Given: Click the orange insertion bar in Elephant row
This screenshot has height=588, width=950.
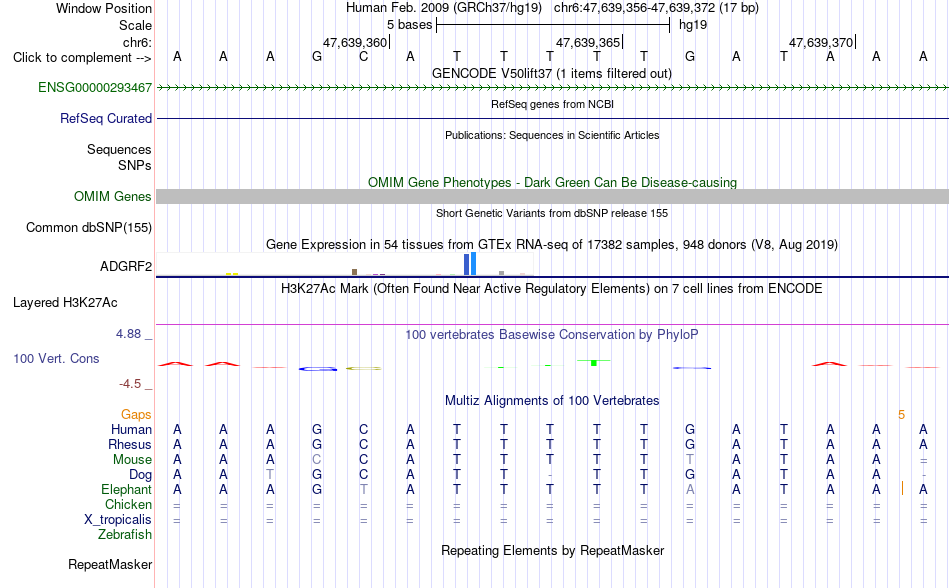Looking at the screenshot, I should point(902,488).
